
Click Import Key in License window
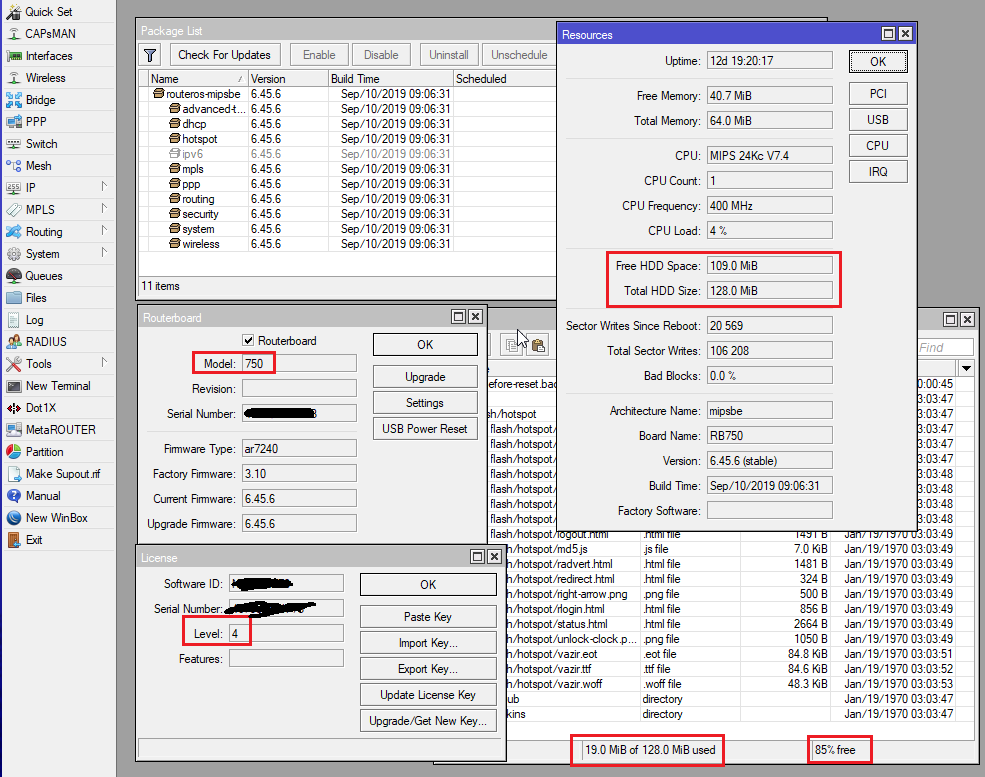428,643
